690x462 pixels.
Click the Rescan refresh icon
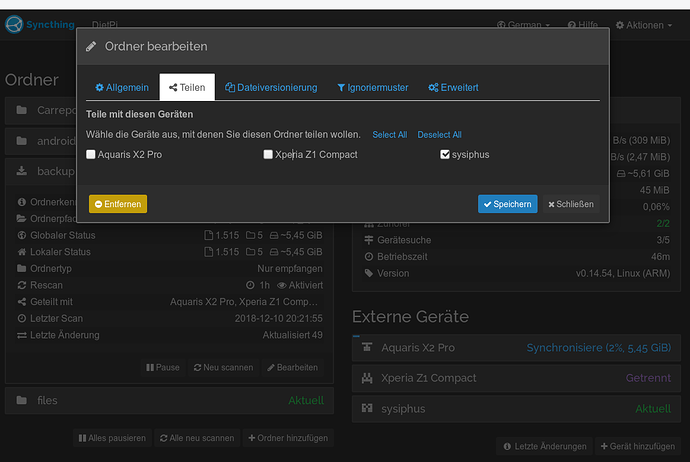(x=22, y=285)
